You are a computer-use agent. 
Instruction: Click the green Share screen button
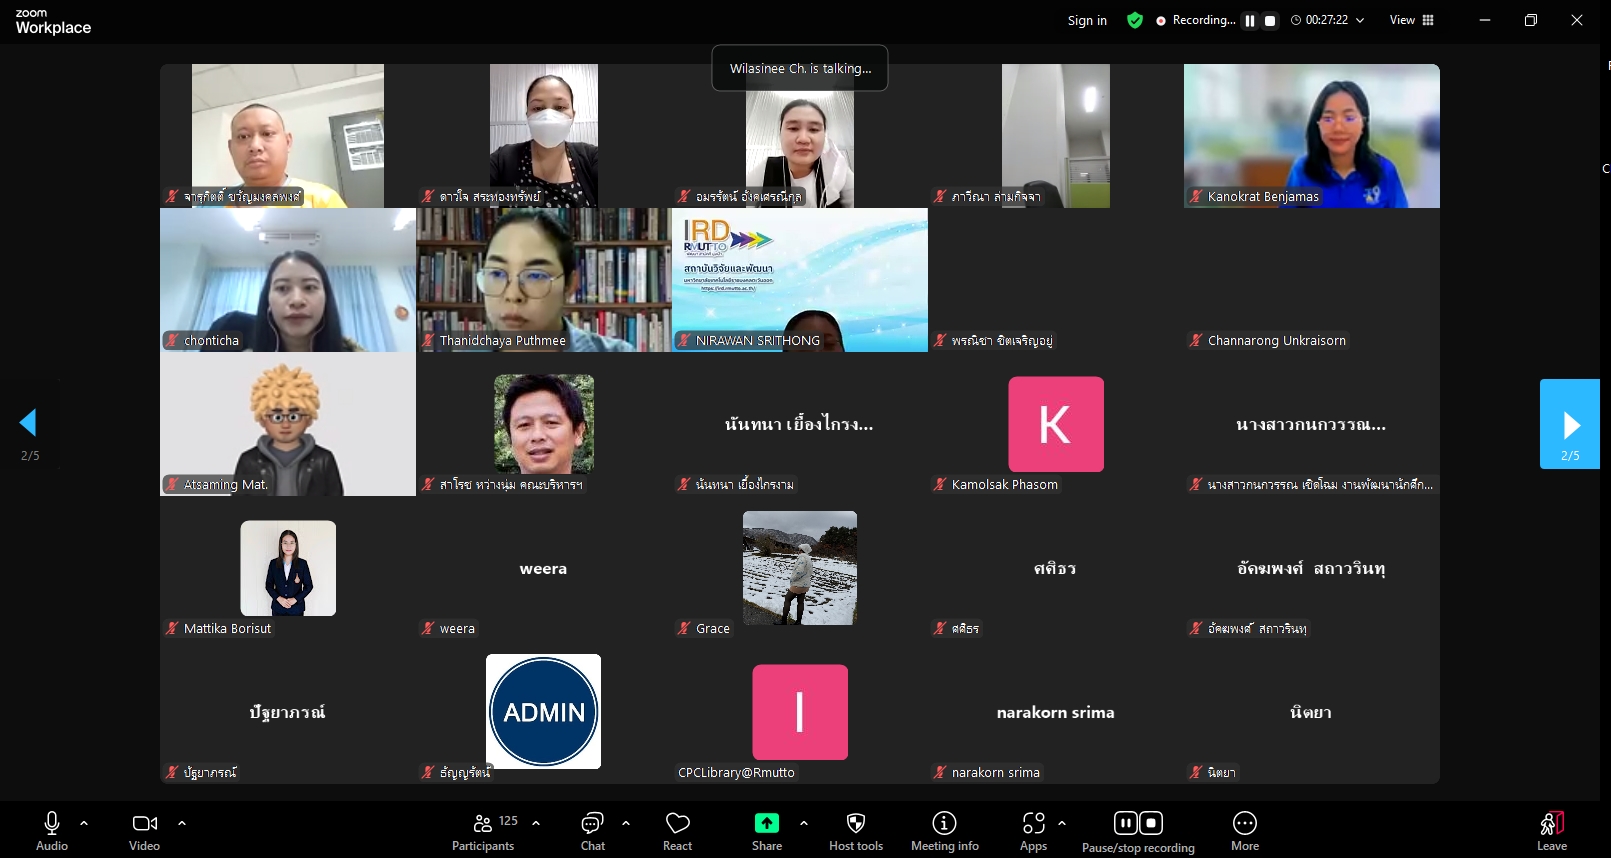click(x=767, y=823)
